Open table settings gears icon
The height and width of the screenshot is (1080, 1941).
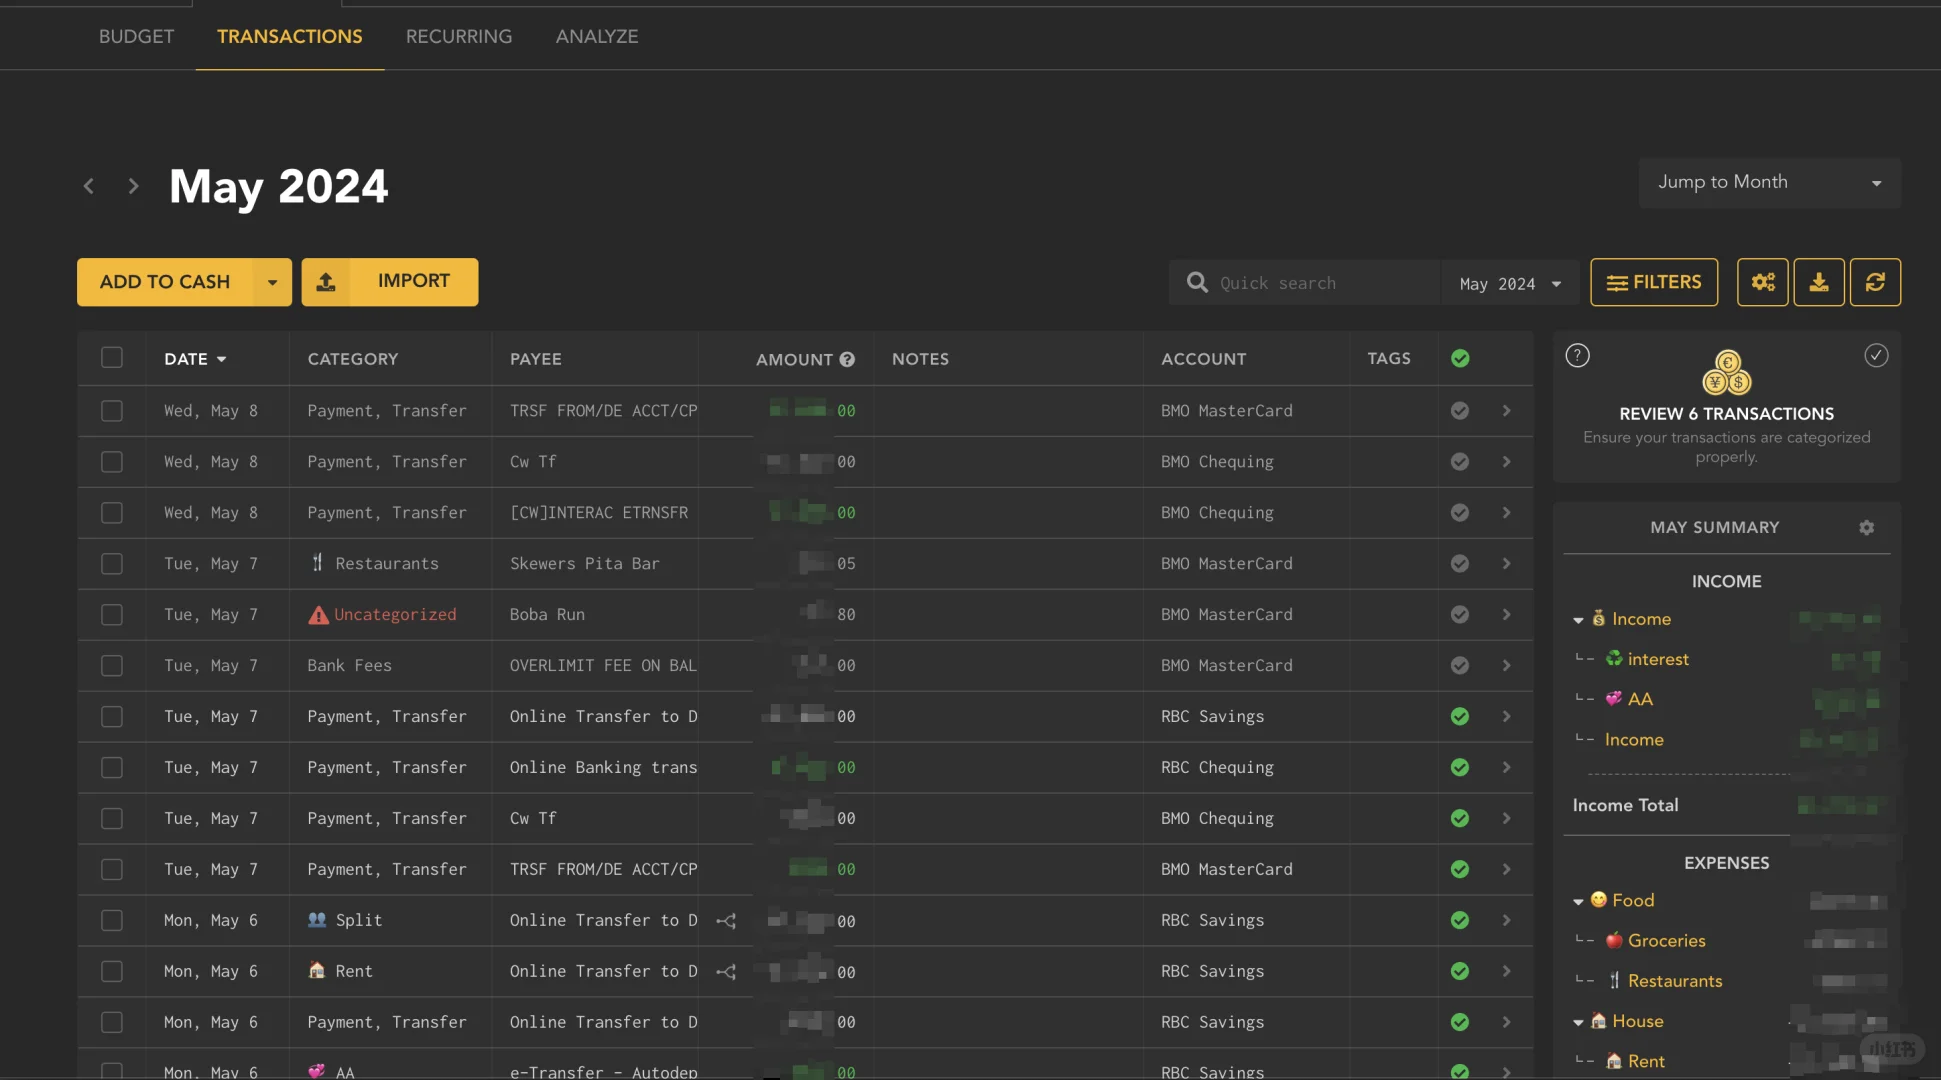coord(1763,282)
